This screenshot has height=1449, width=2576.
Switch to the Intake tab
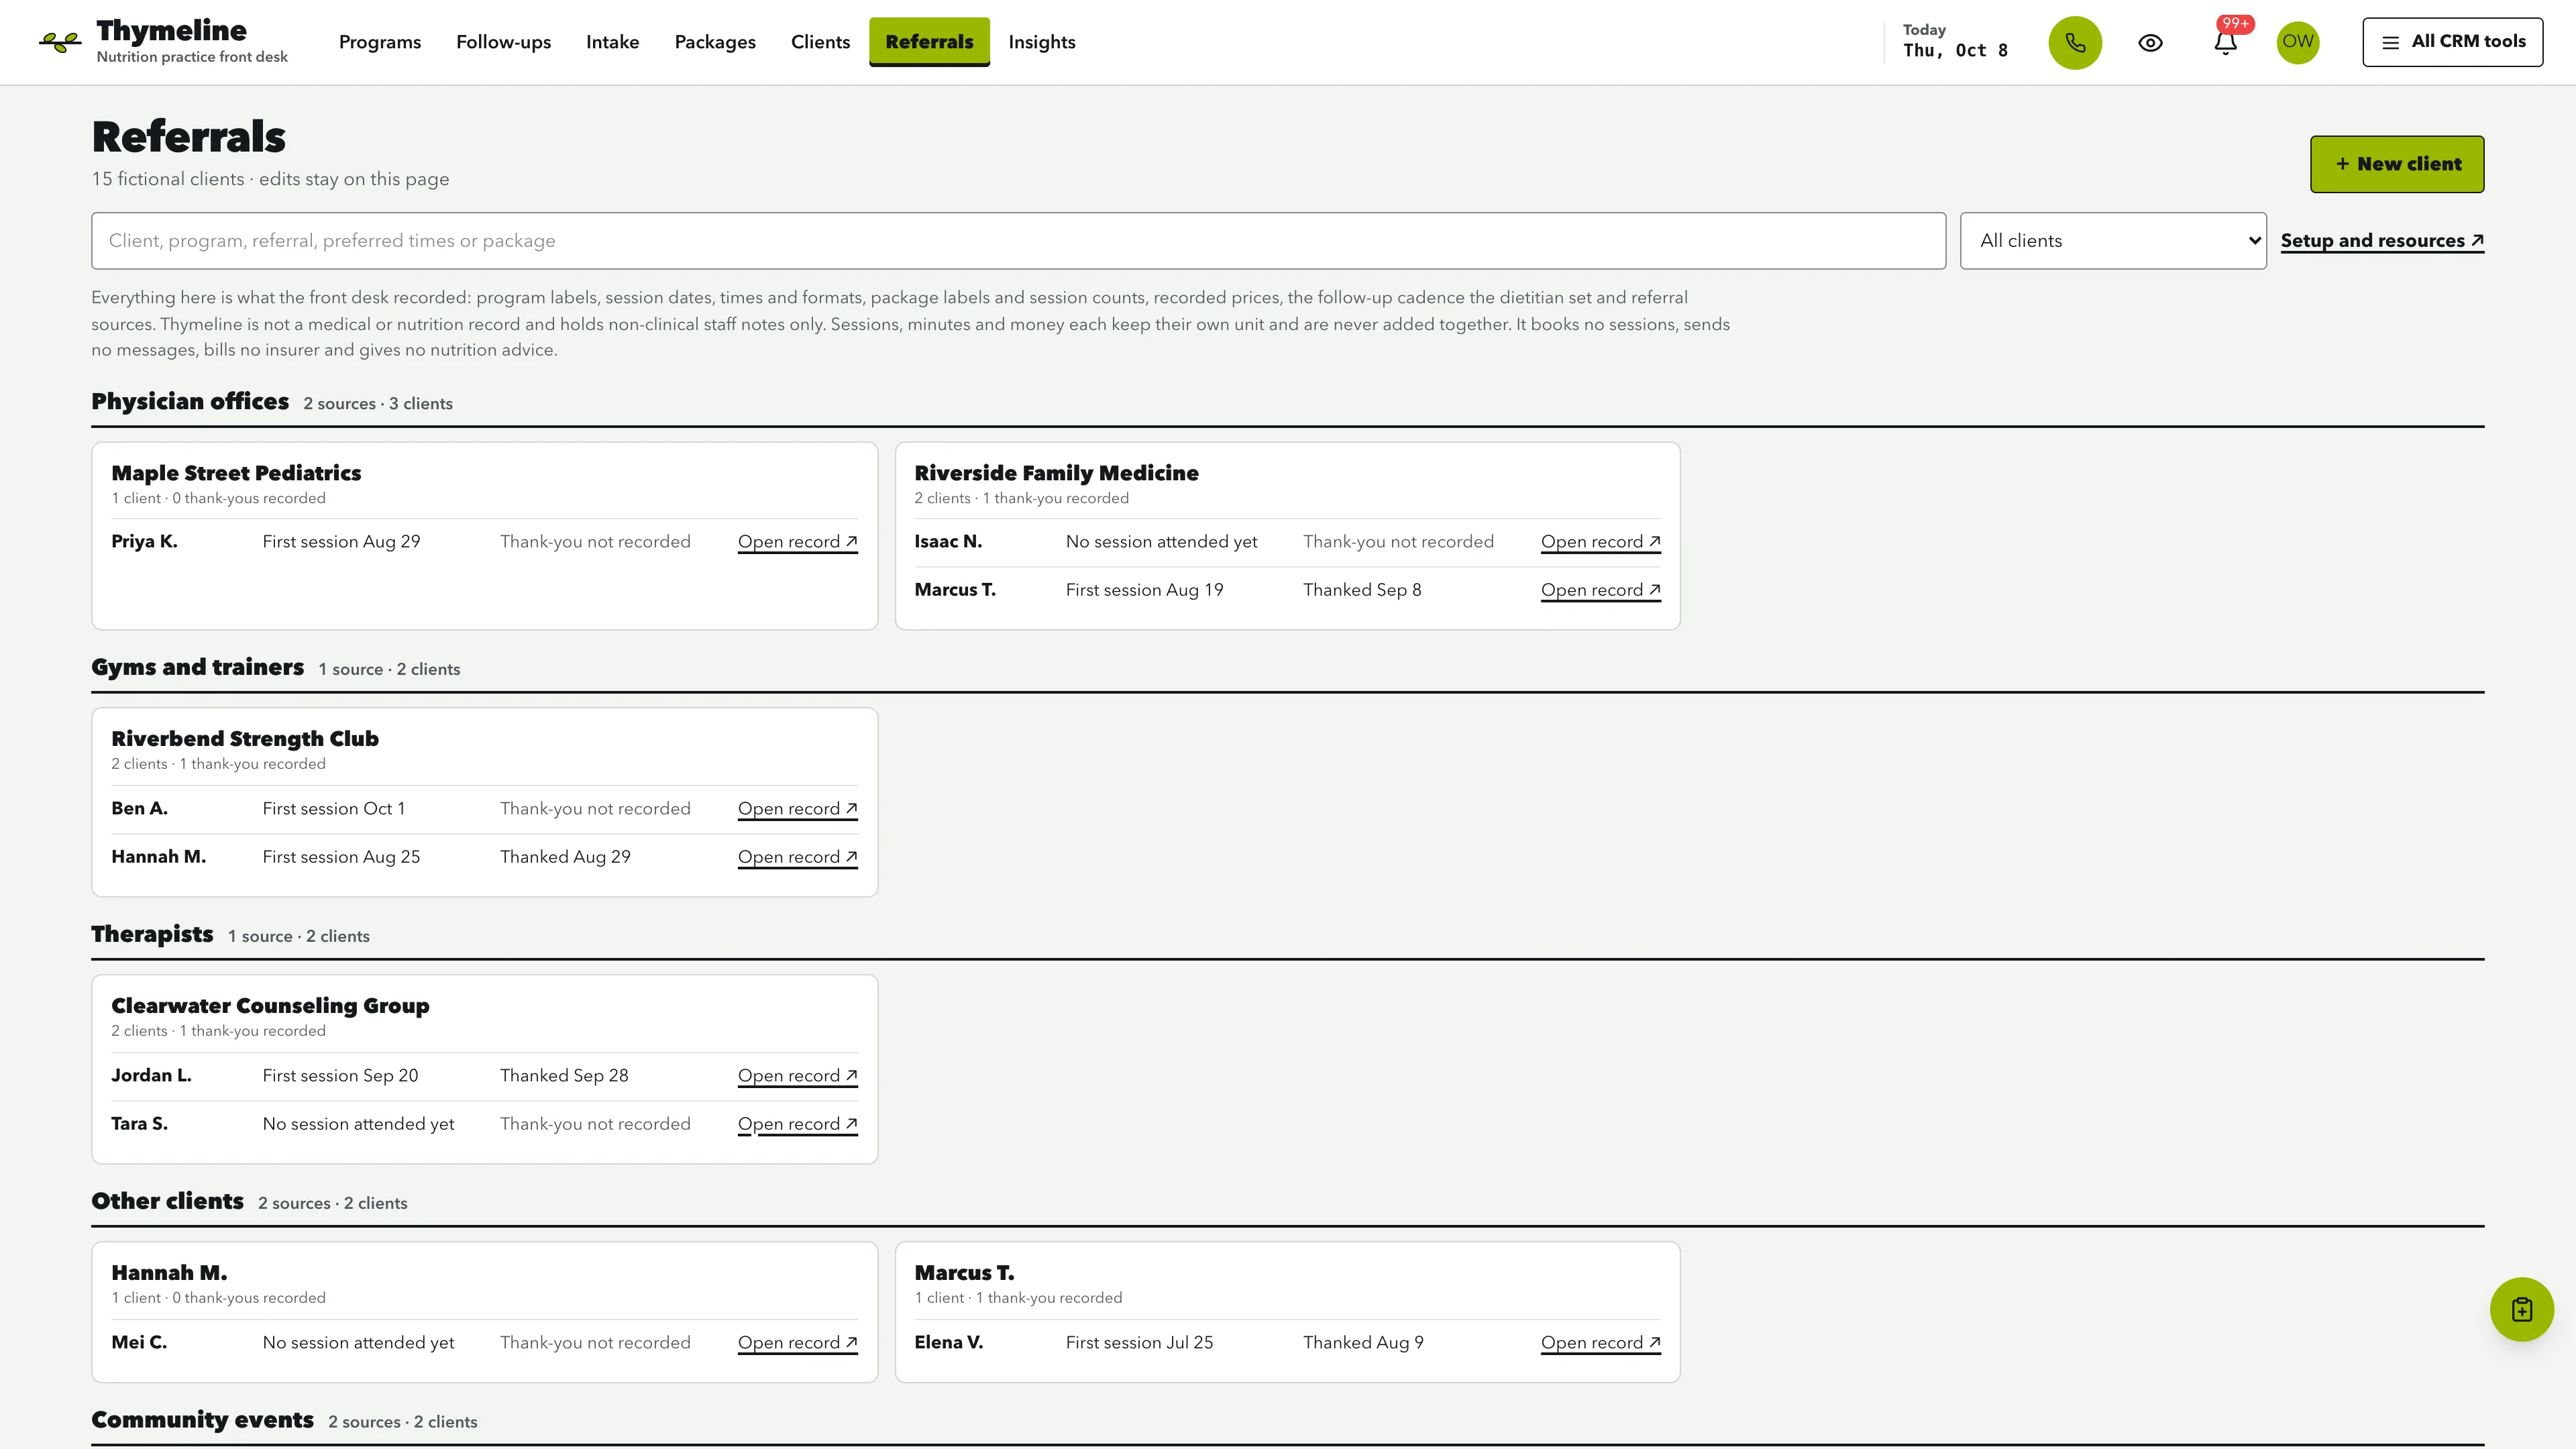[x=612, y=42]
